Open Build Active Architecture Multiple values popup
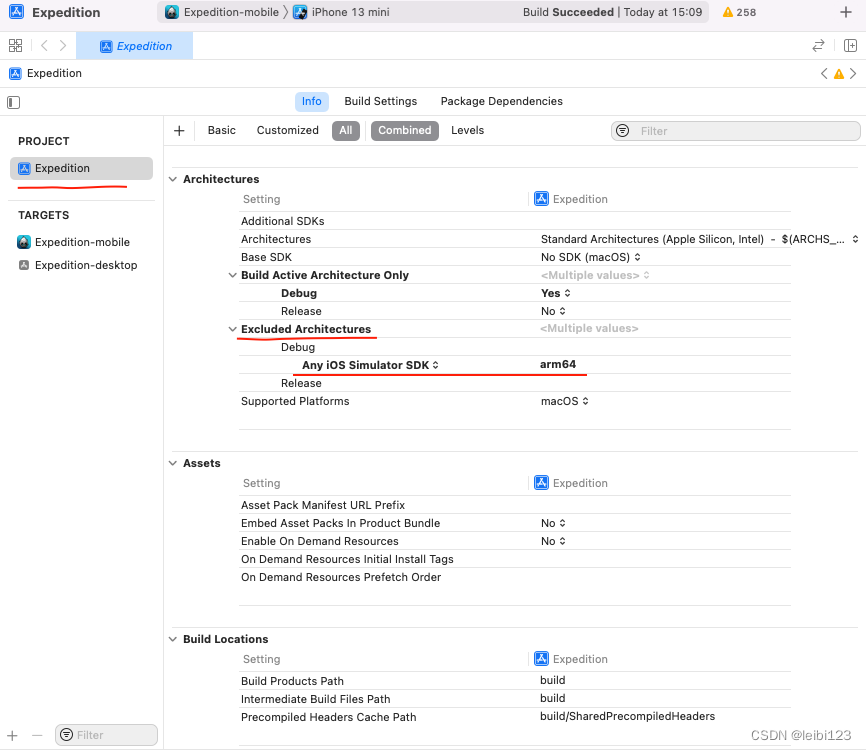866x750 pixels. pos(595,275)
